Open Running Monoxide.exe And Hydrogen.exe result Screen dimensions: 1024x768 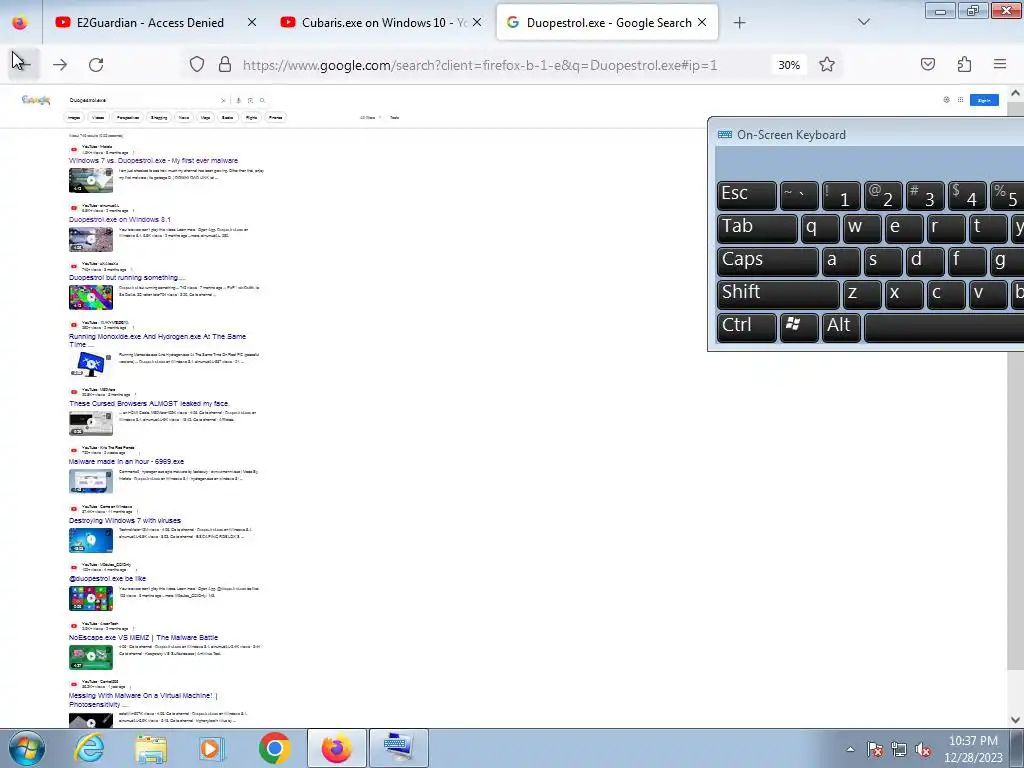(x=157, y=340)
